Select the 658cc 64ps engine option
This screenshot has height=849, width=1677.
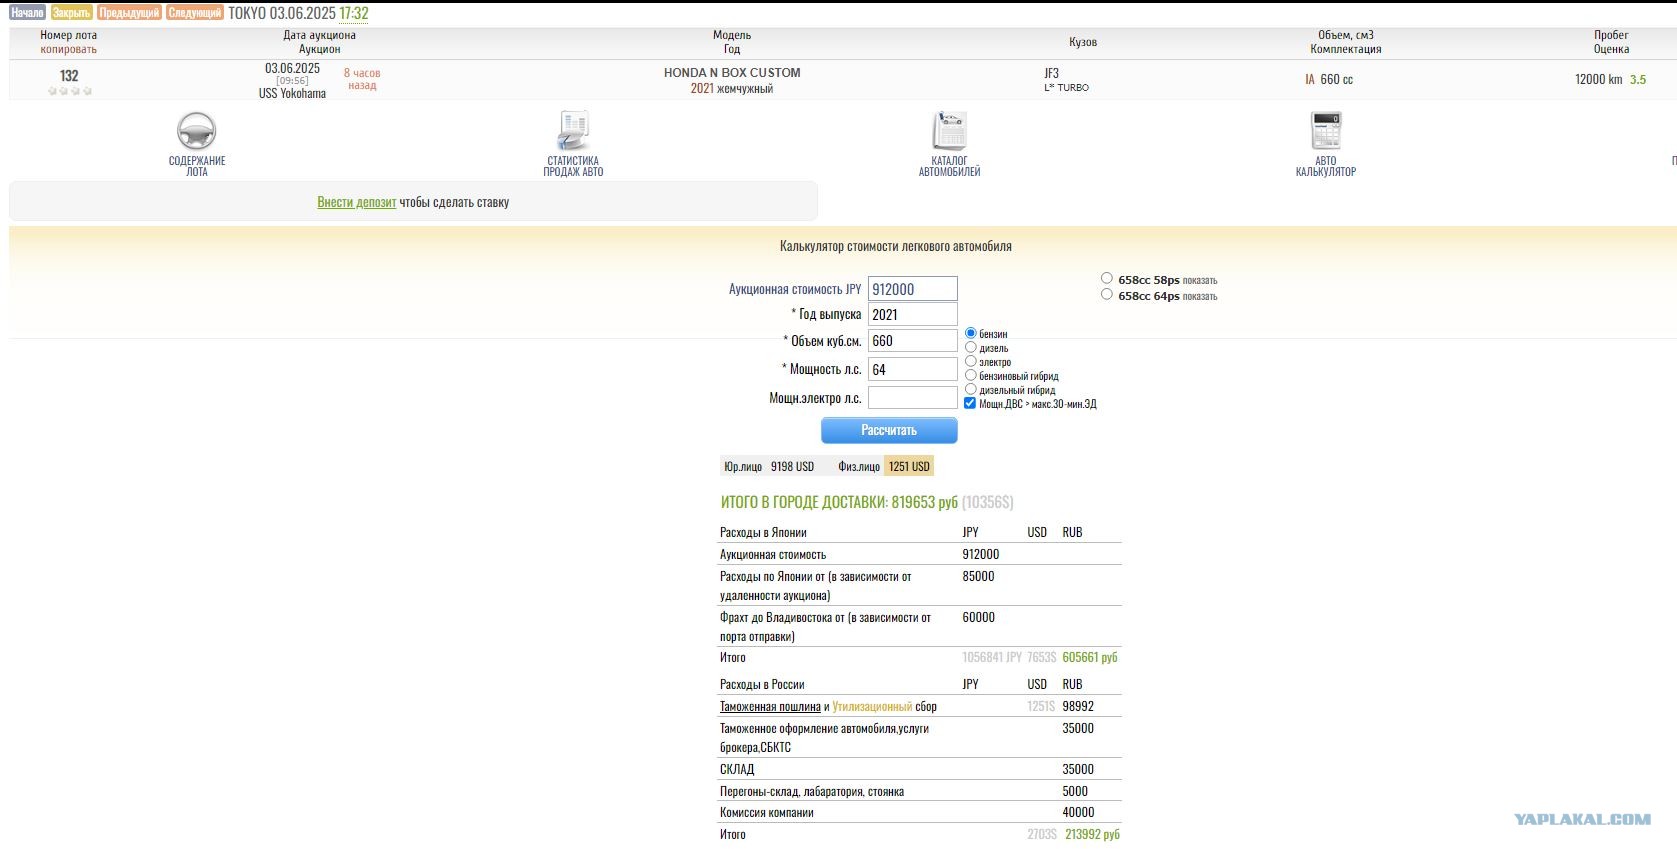(x=1106, y=294)
